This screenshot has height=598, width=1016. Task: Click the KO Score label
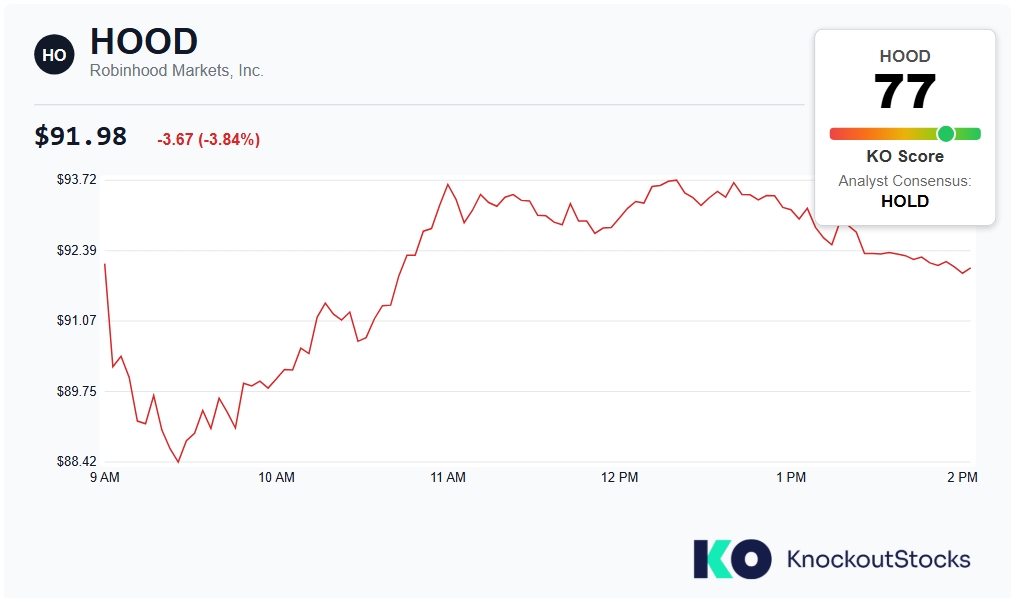tap(905, 156)
